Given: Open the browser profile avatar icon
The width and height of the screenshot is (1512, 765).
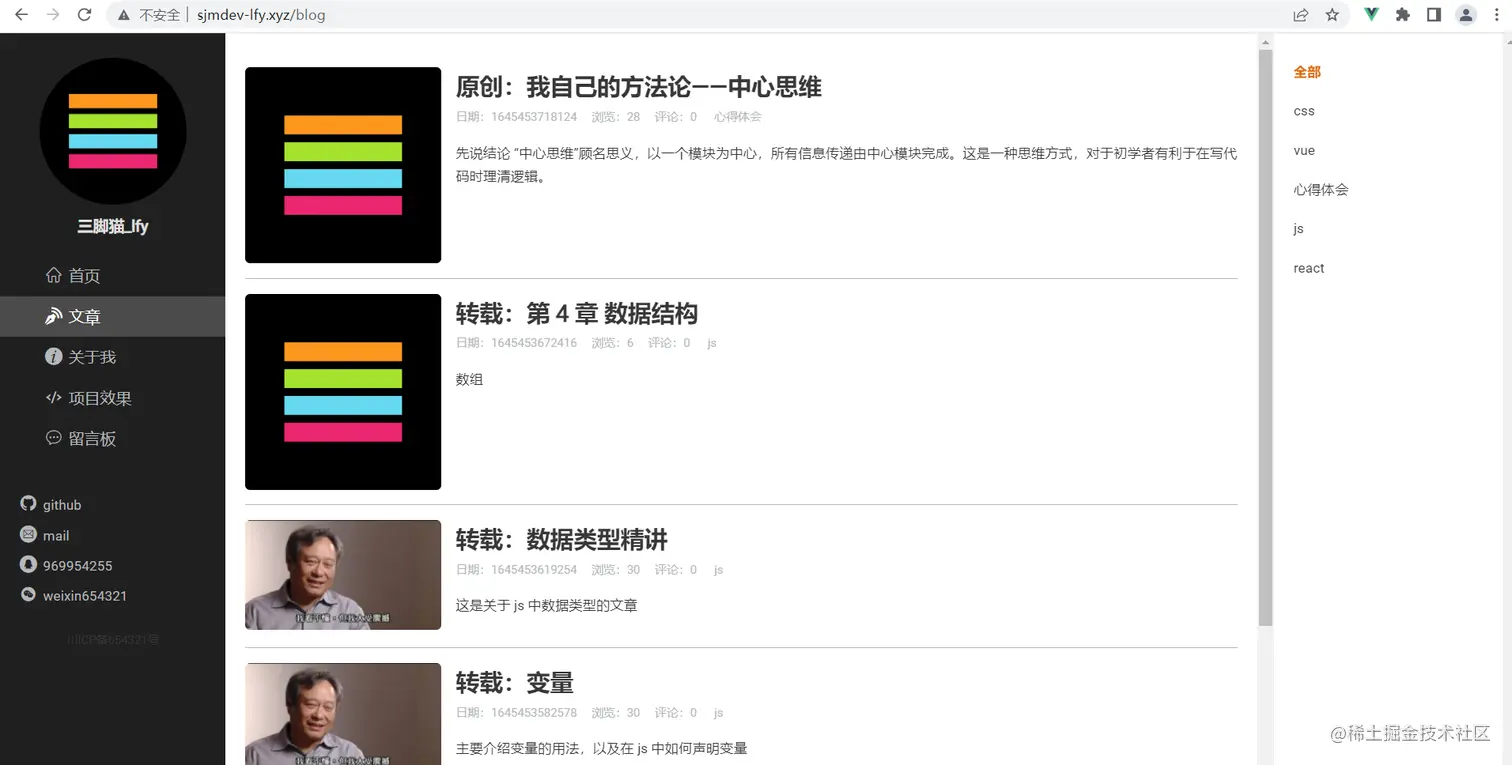Looking at the screenshot, I should point(1466,15).
